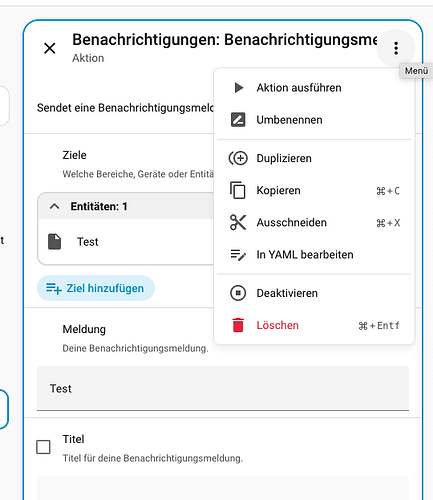This screenshot has width=433, height=500.
Task: Click the scissors icon for Ausschneiden
Action: click(x=238, y=222)
